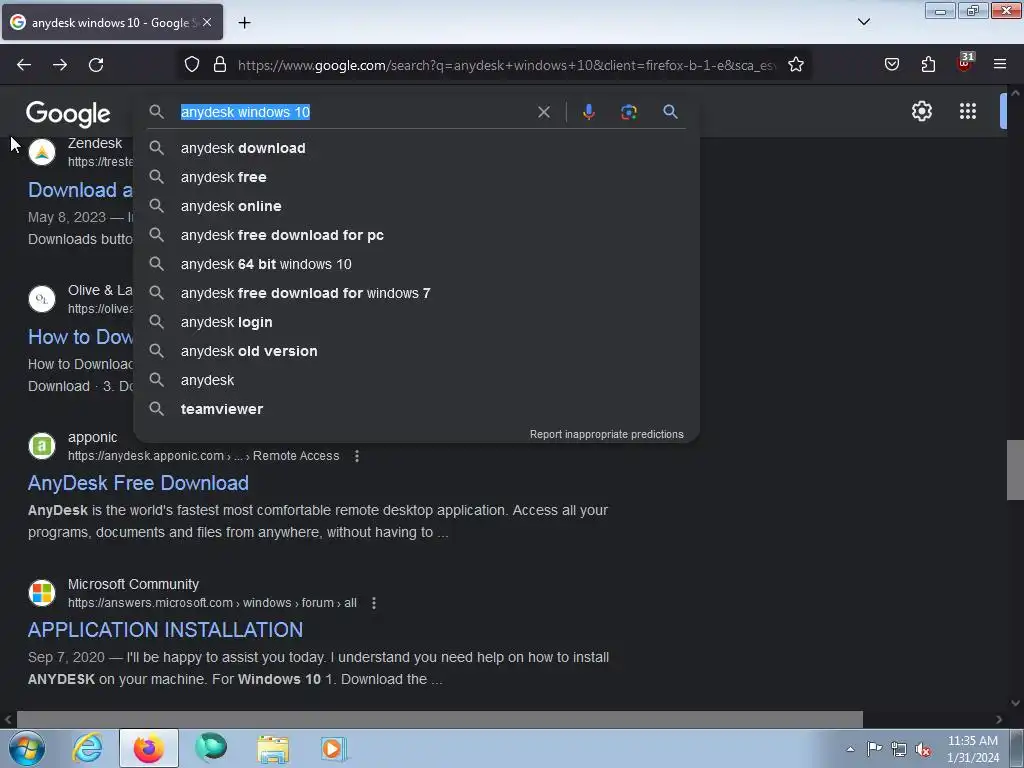Search by image with Google Lens
1024x768 pixels.
tap(629, 112)
